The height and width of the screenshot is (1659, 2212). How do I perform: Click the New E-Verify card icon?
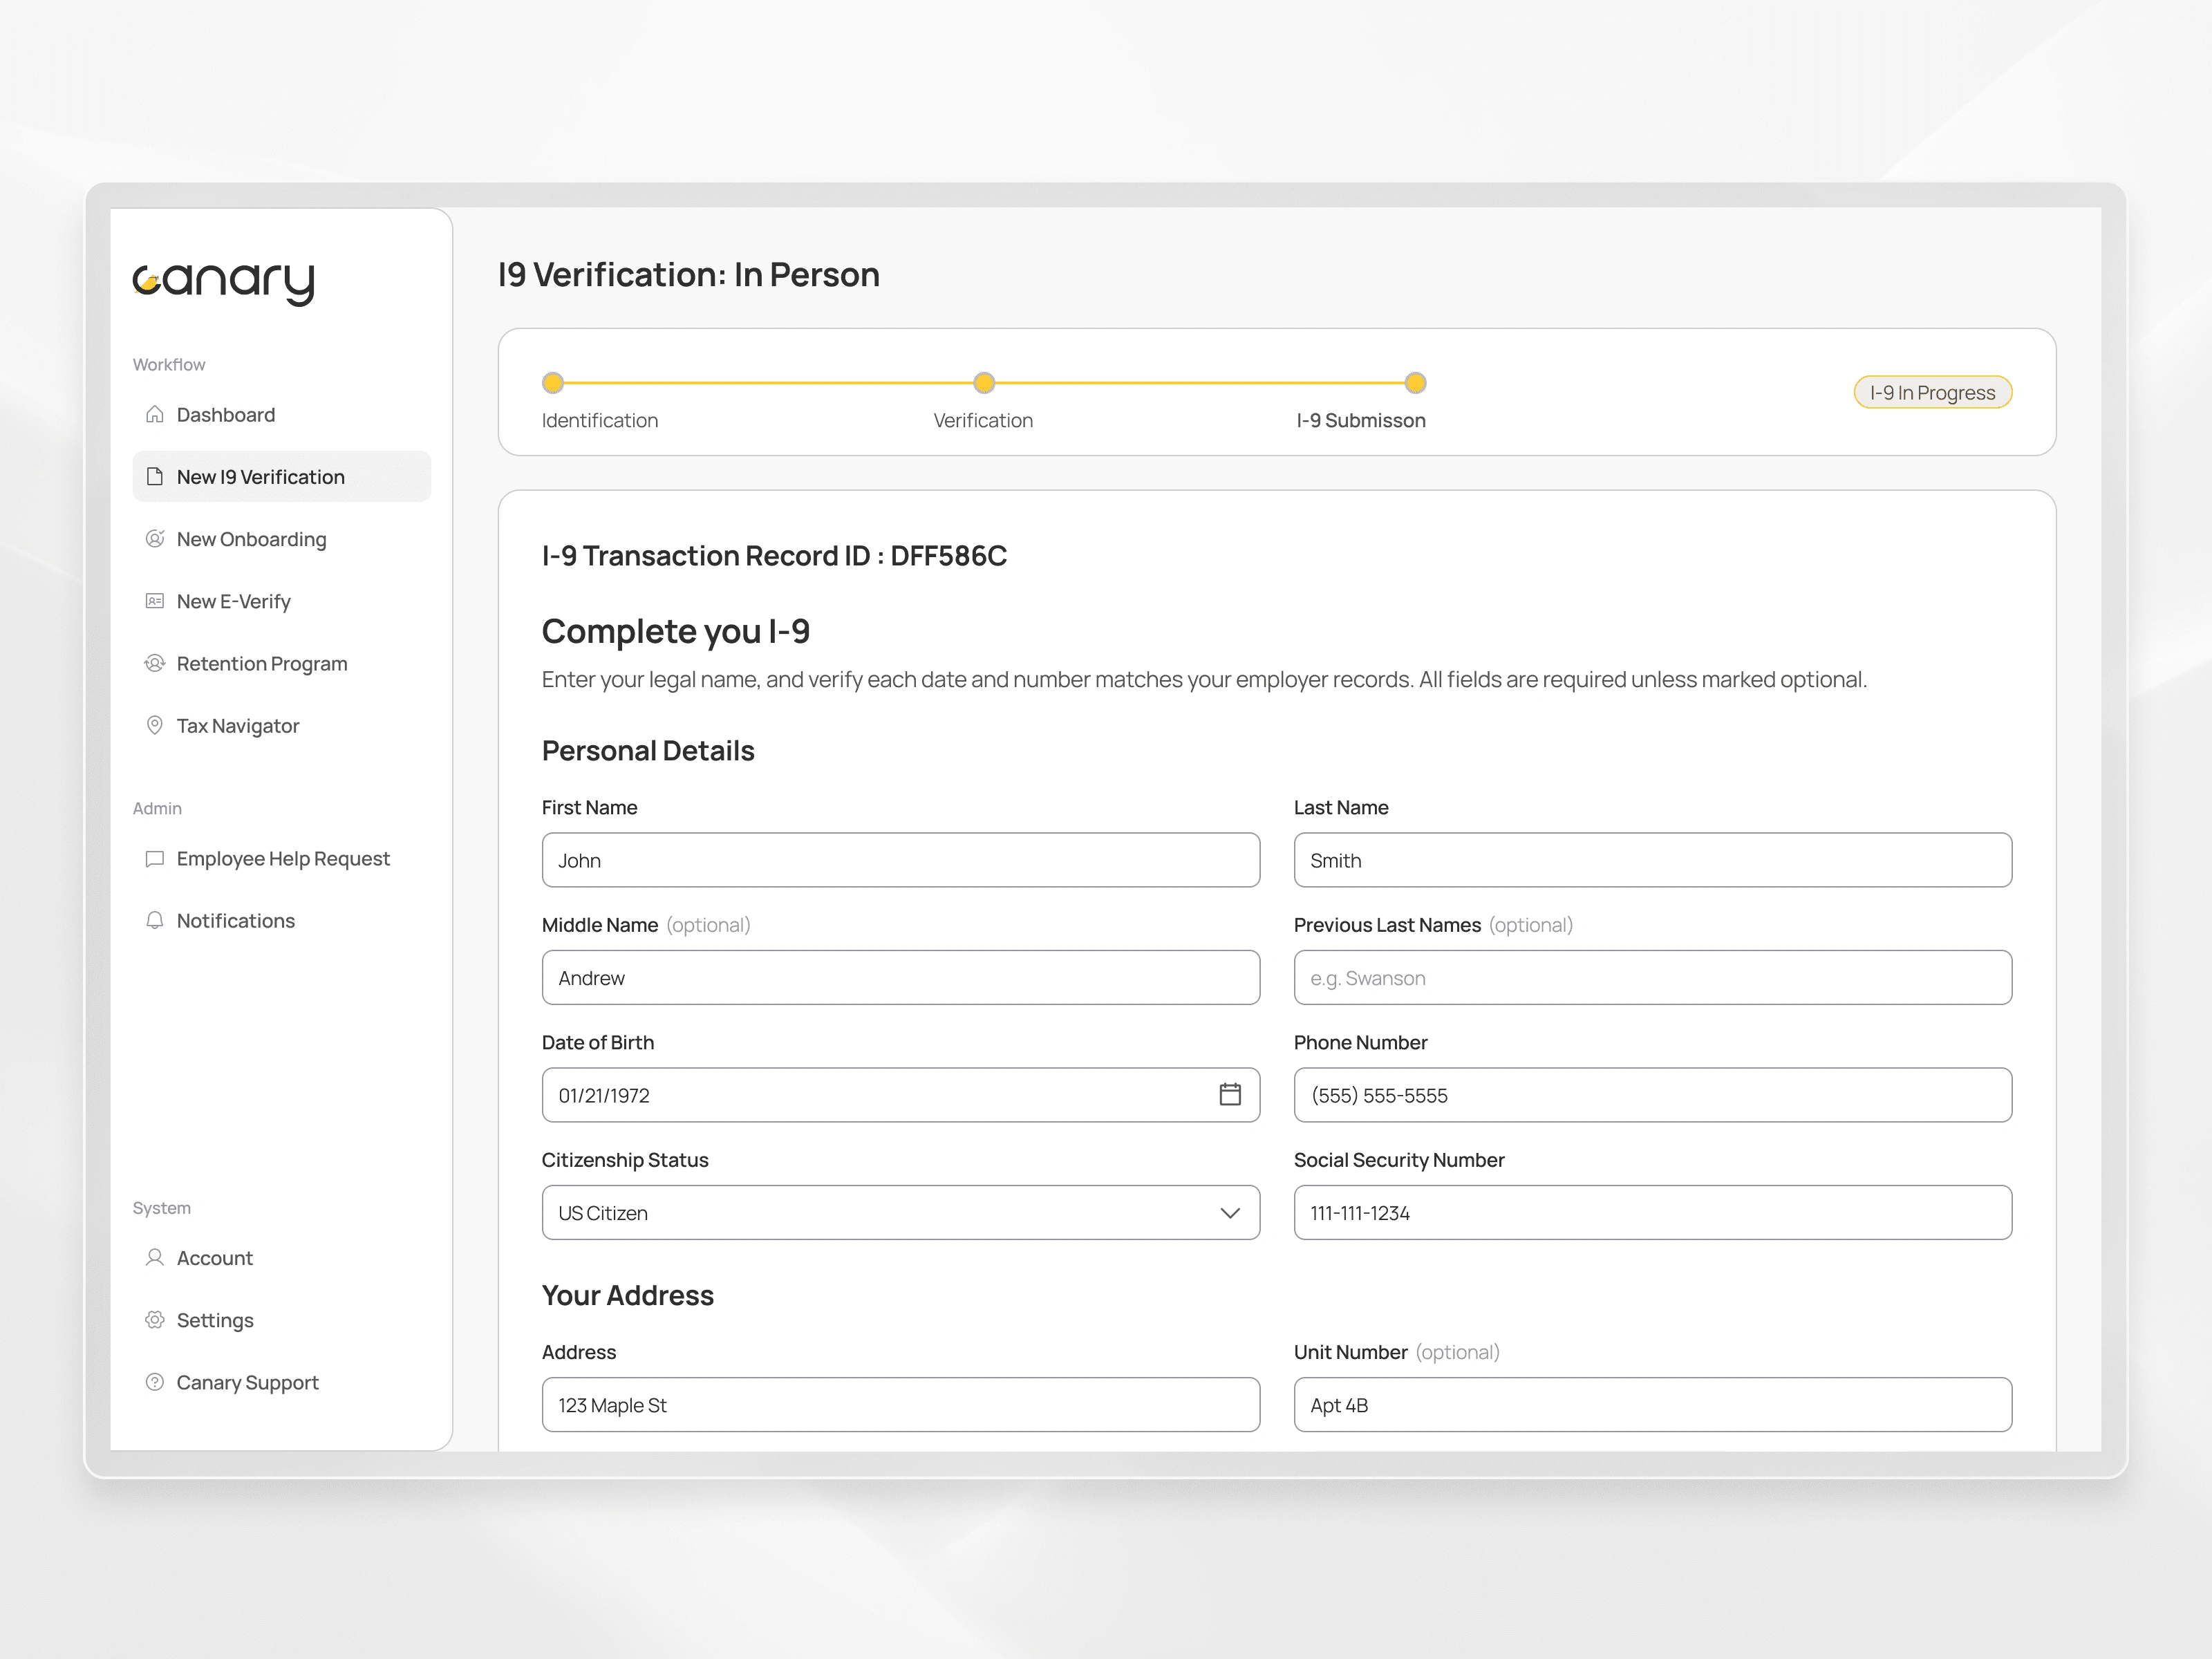coord(154,601)
